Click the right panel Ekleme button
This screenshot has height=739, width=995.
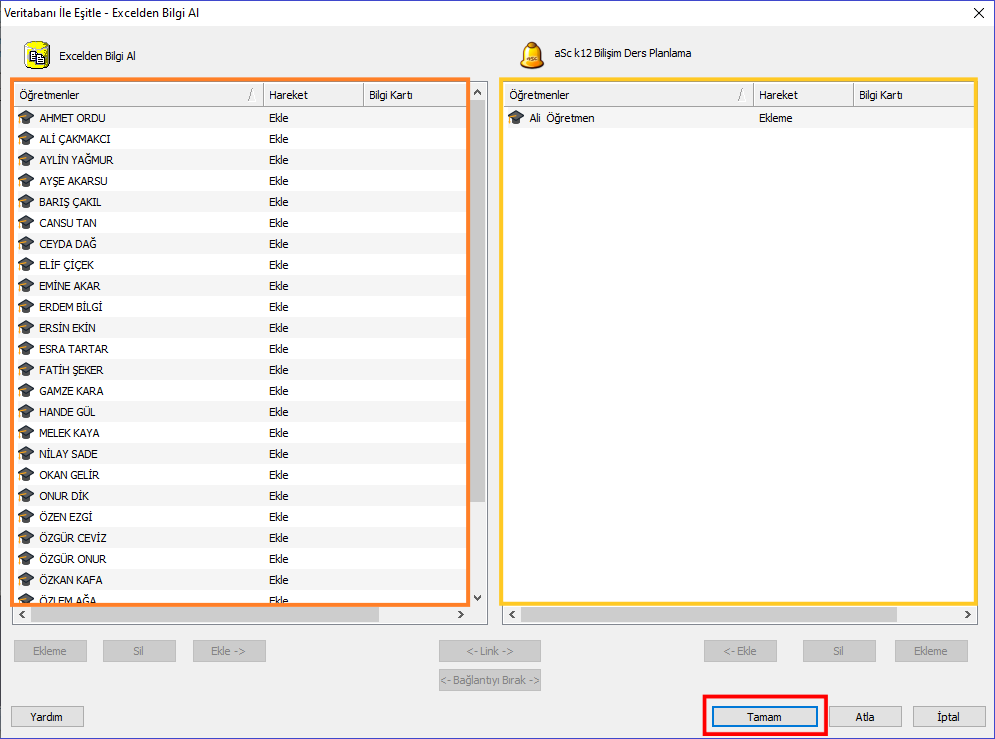[x=932, y=651]
